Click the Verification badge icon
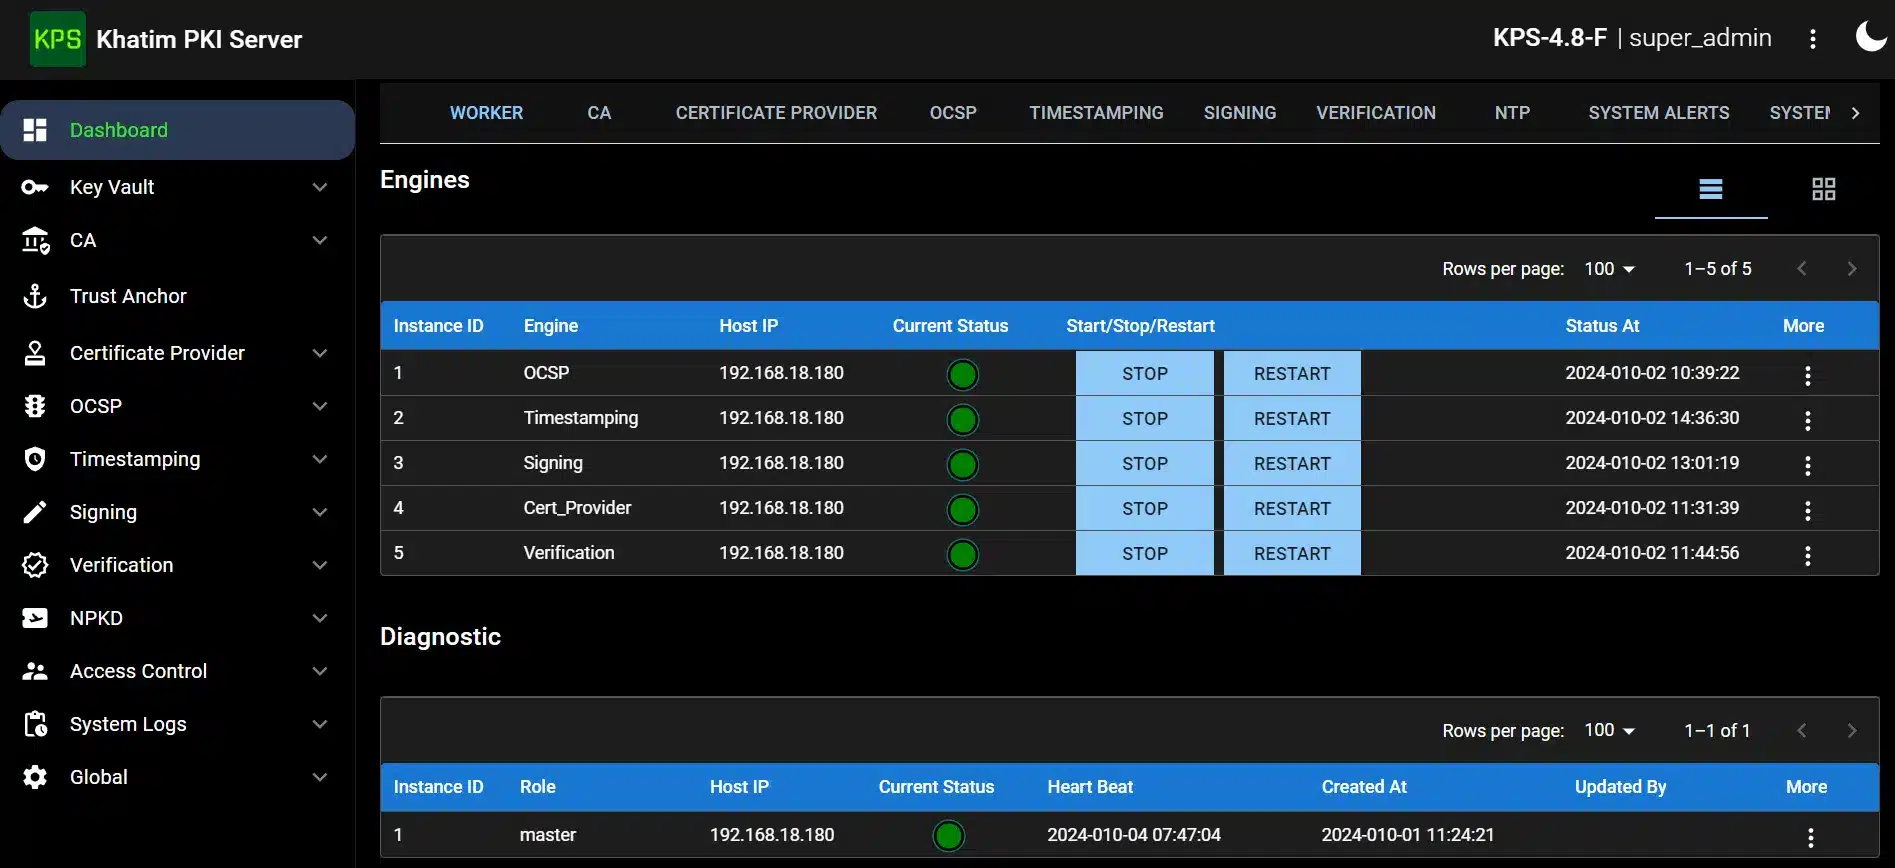Viewport: 1895px width, 868px height. [x=35, y=565]
